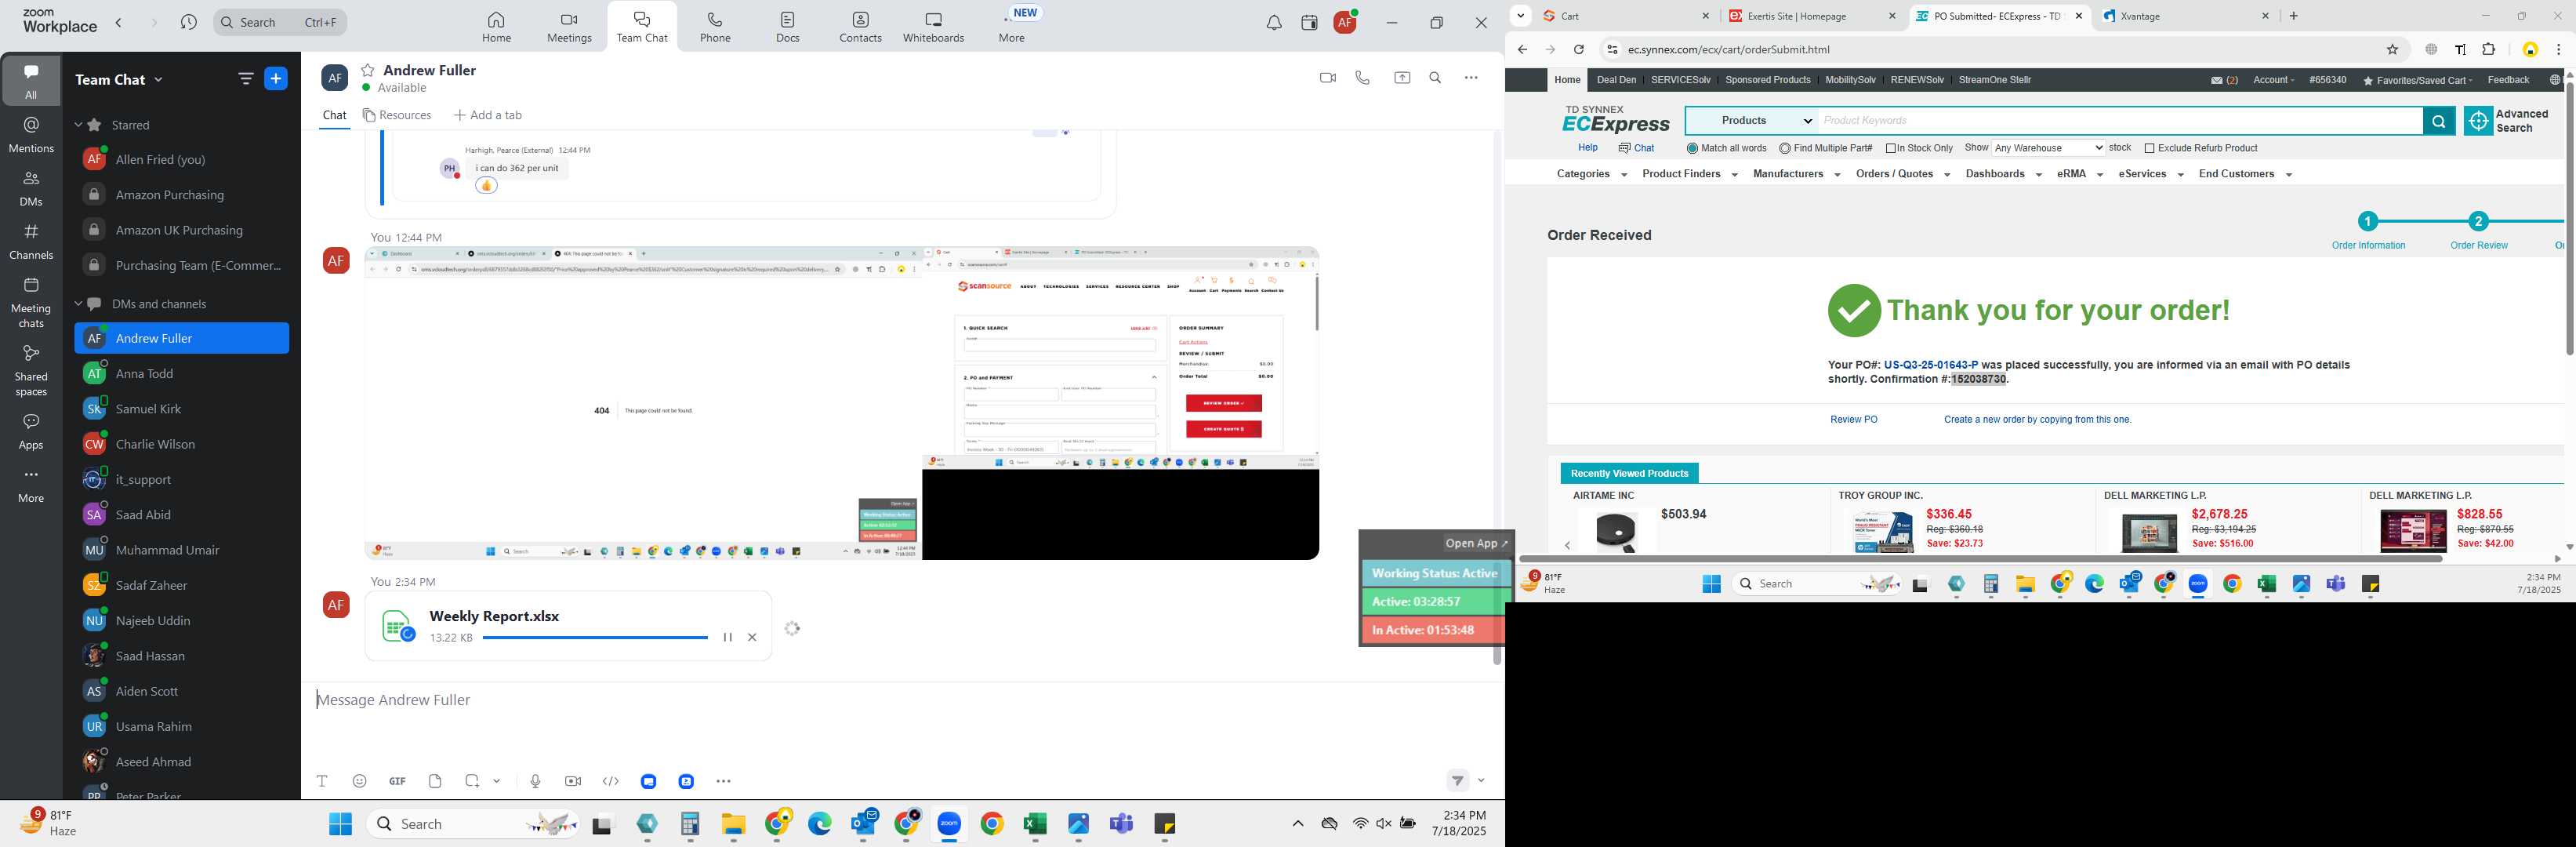
Task: Insert a GIF in the message
Action: (x=397, y=781)
